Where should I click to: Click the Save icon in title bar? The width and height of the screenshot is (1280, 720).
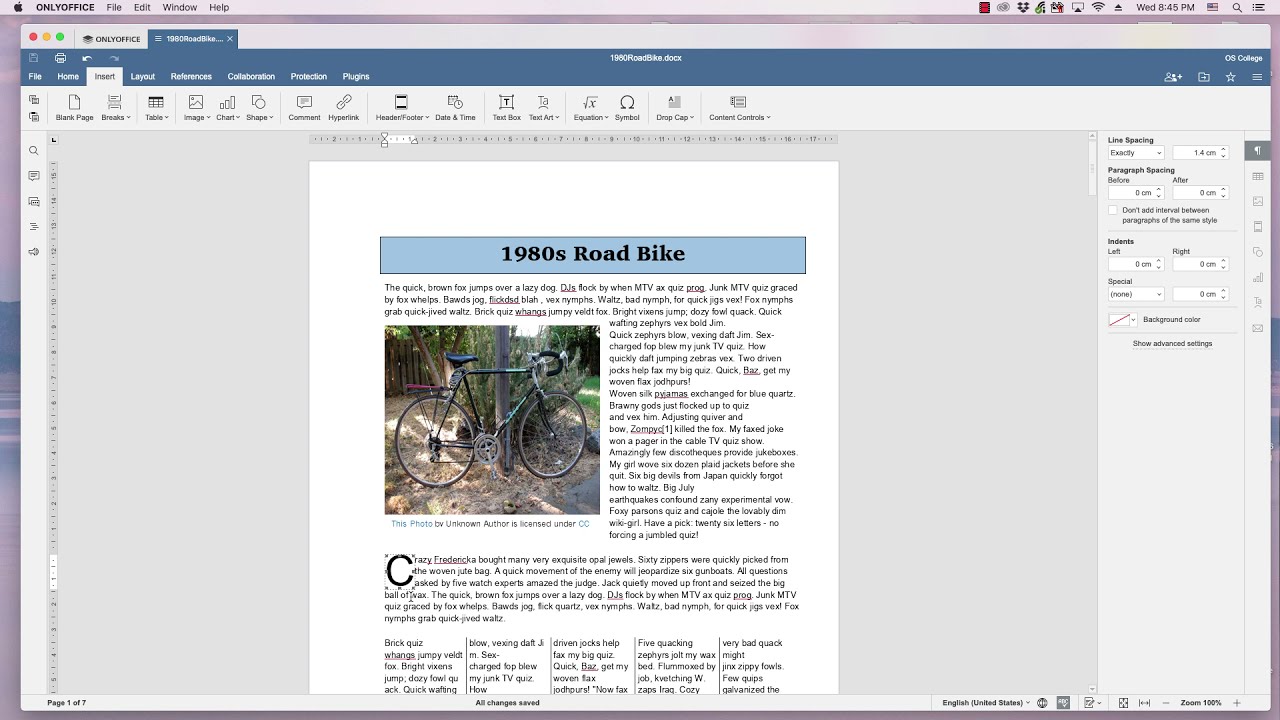[34, 58]
